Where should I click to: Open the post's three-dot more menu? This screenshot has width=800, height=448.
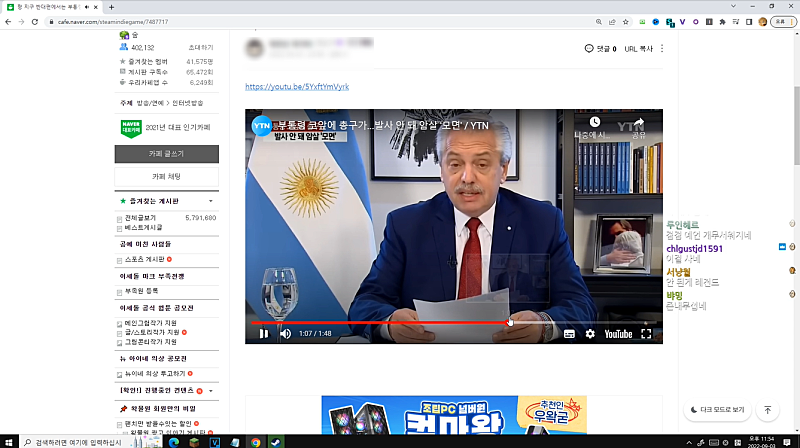click(662, 48)
